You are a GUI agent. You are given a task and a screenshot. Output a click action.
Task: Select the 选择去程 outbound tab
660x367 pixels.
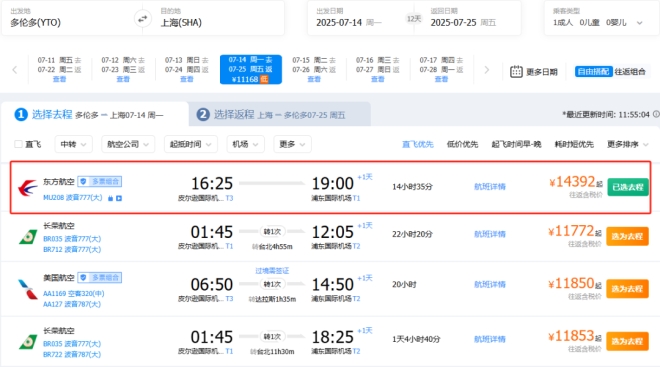[95, 114]
